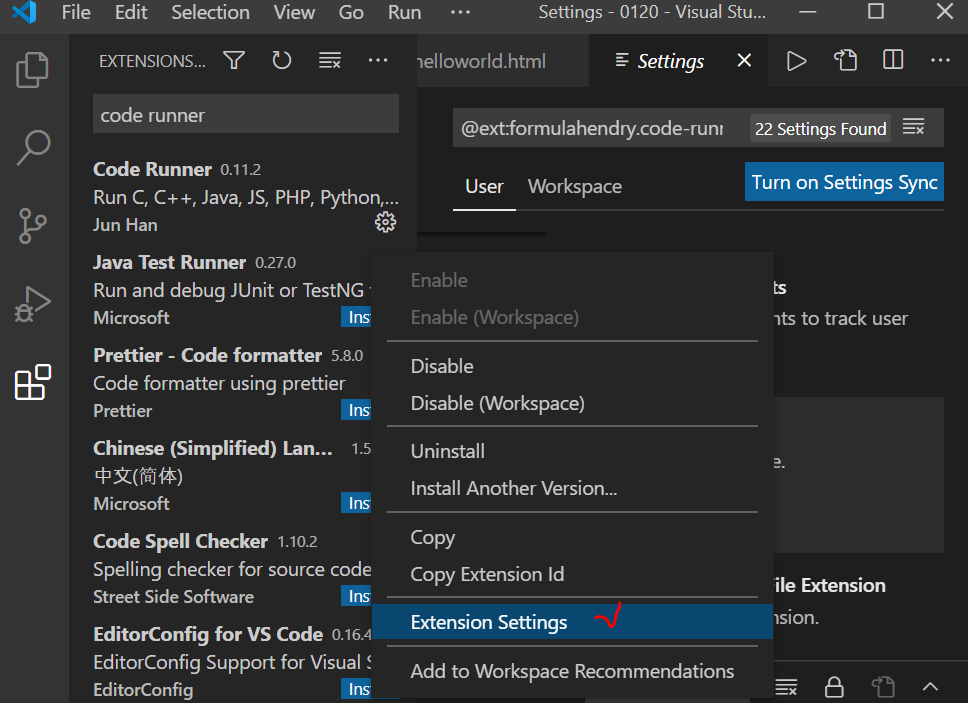
Task: Select Install Another Version... option
Action: pyautogui.click(x=572, y=488)
